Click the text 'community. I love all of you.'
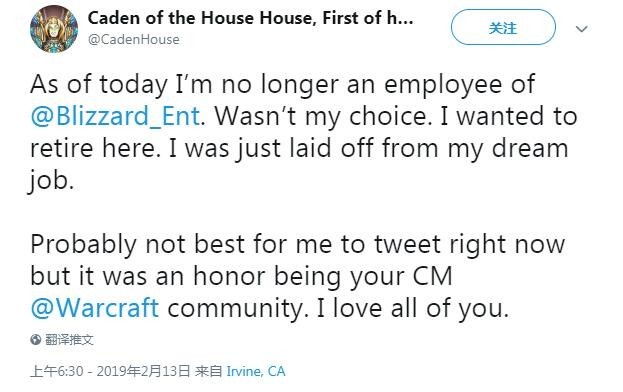 [x=338, y=308]
